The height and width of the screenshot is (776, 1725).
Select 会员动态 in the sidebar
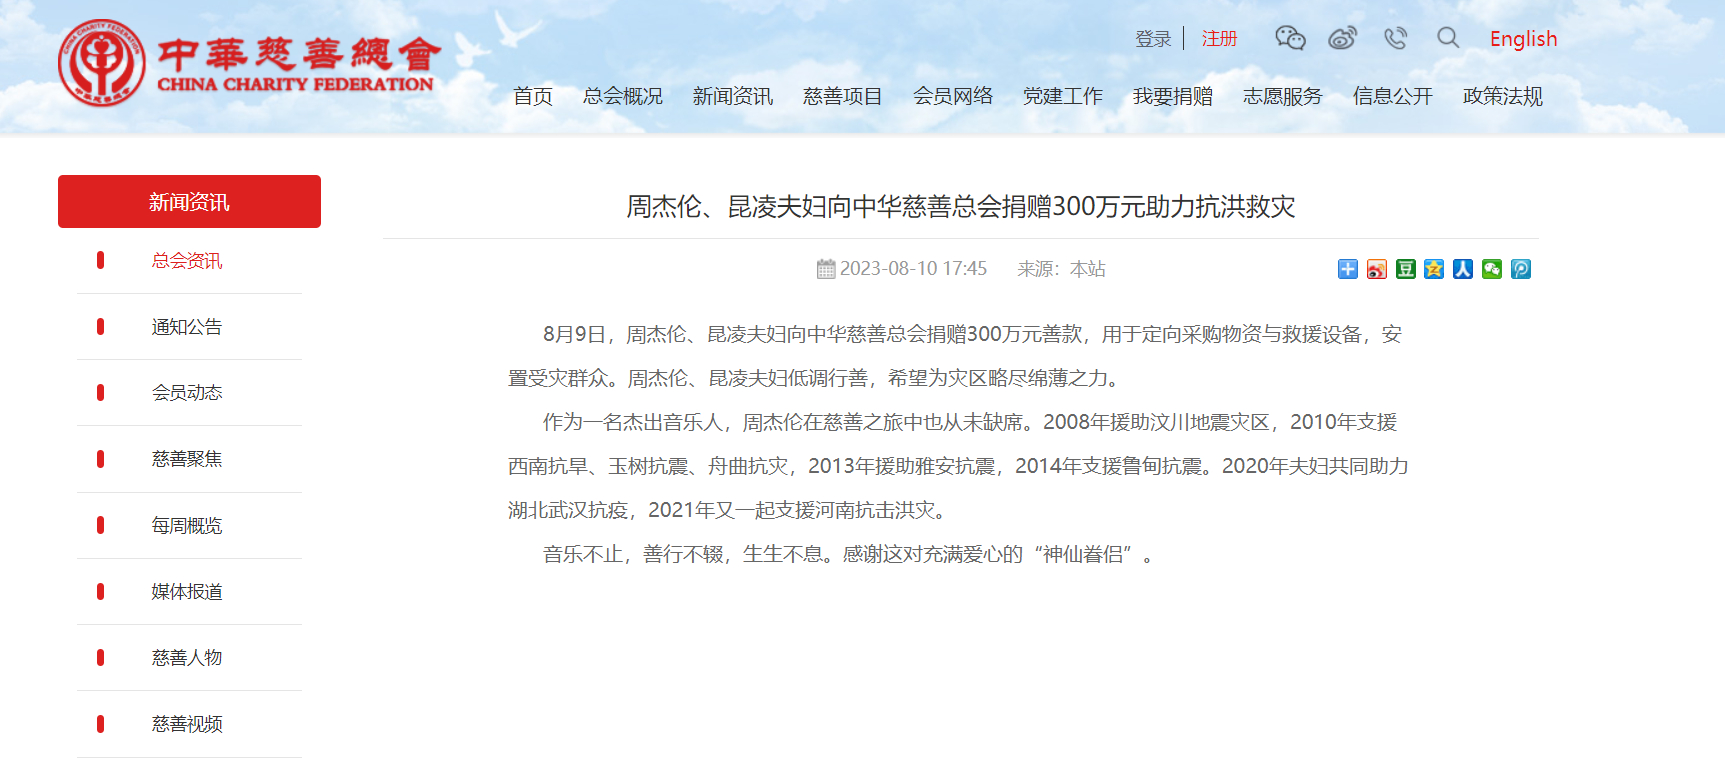187,393
